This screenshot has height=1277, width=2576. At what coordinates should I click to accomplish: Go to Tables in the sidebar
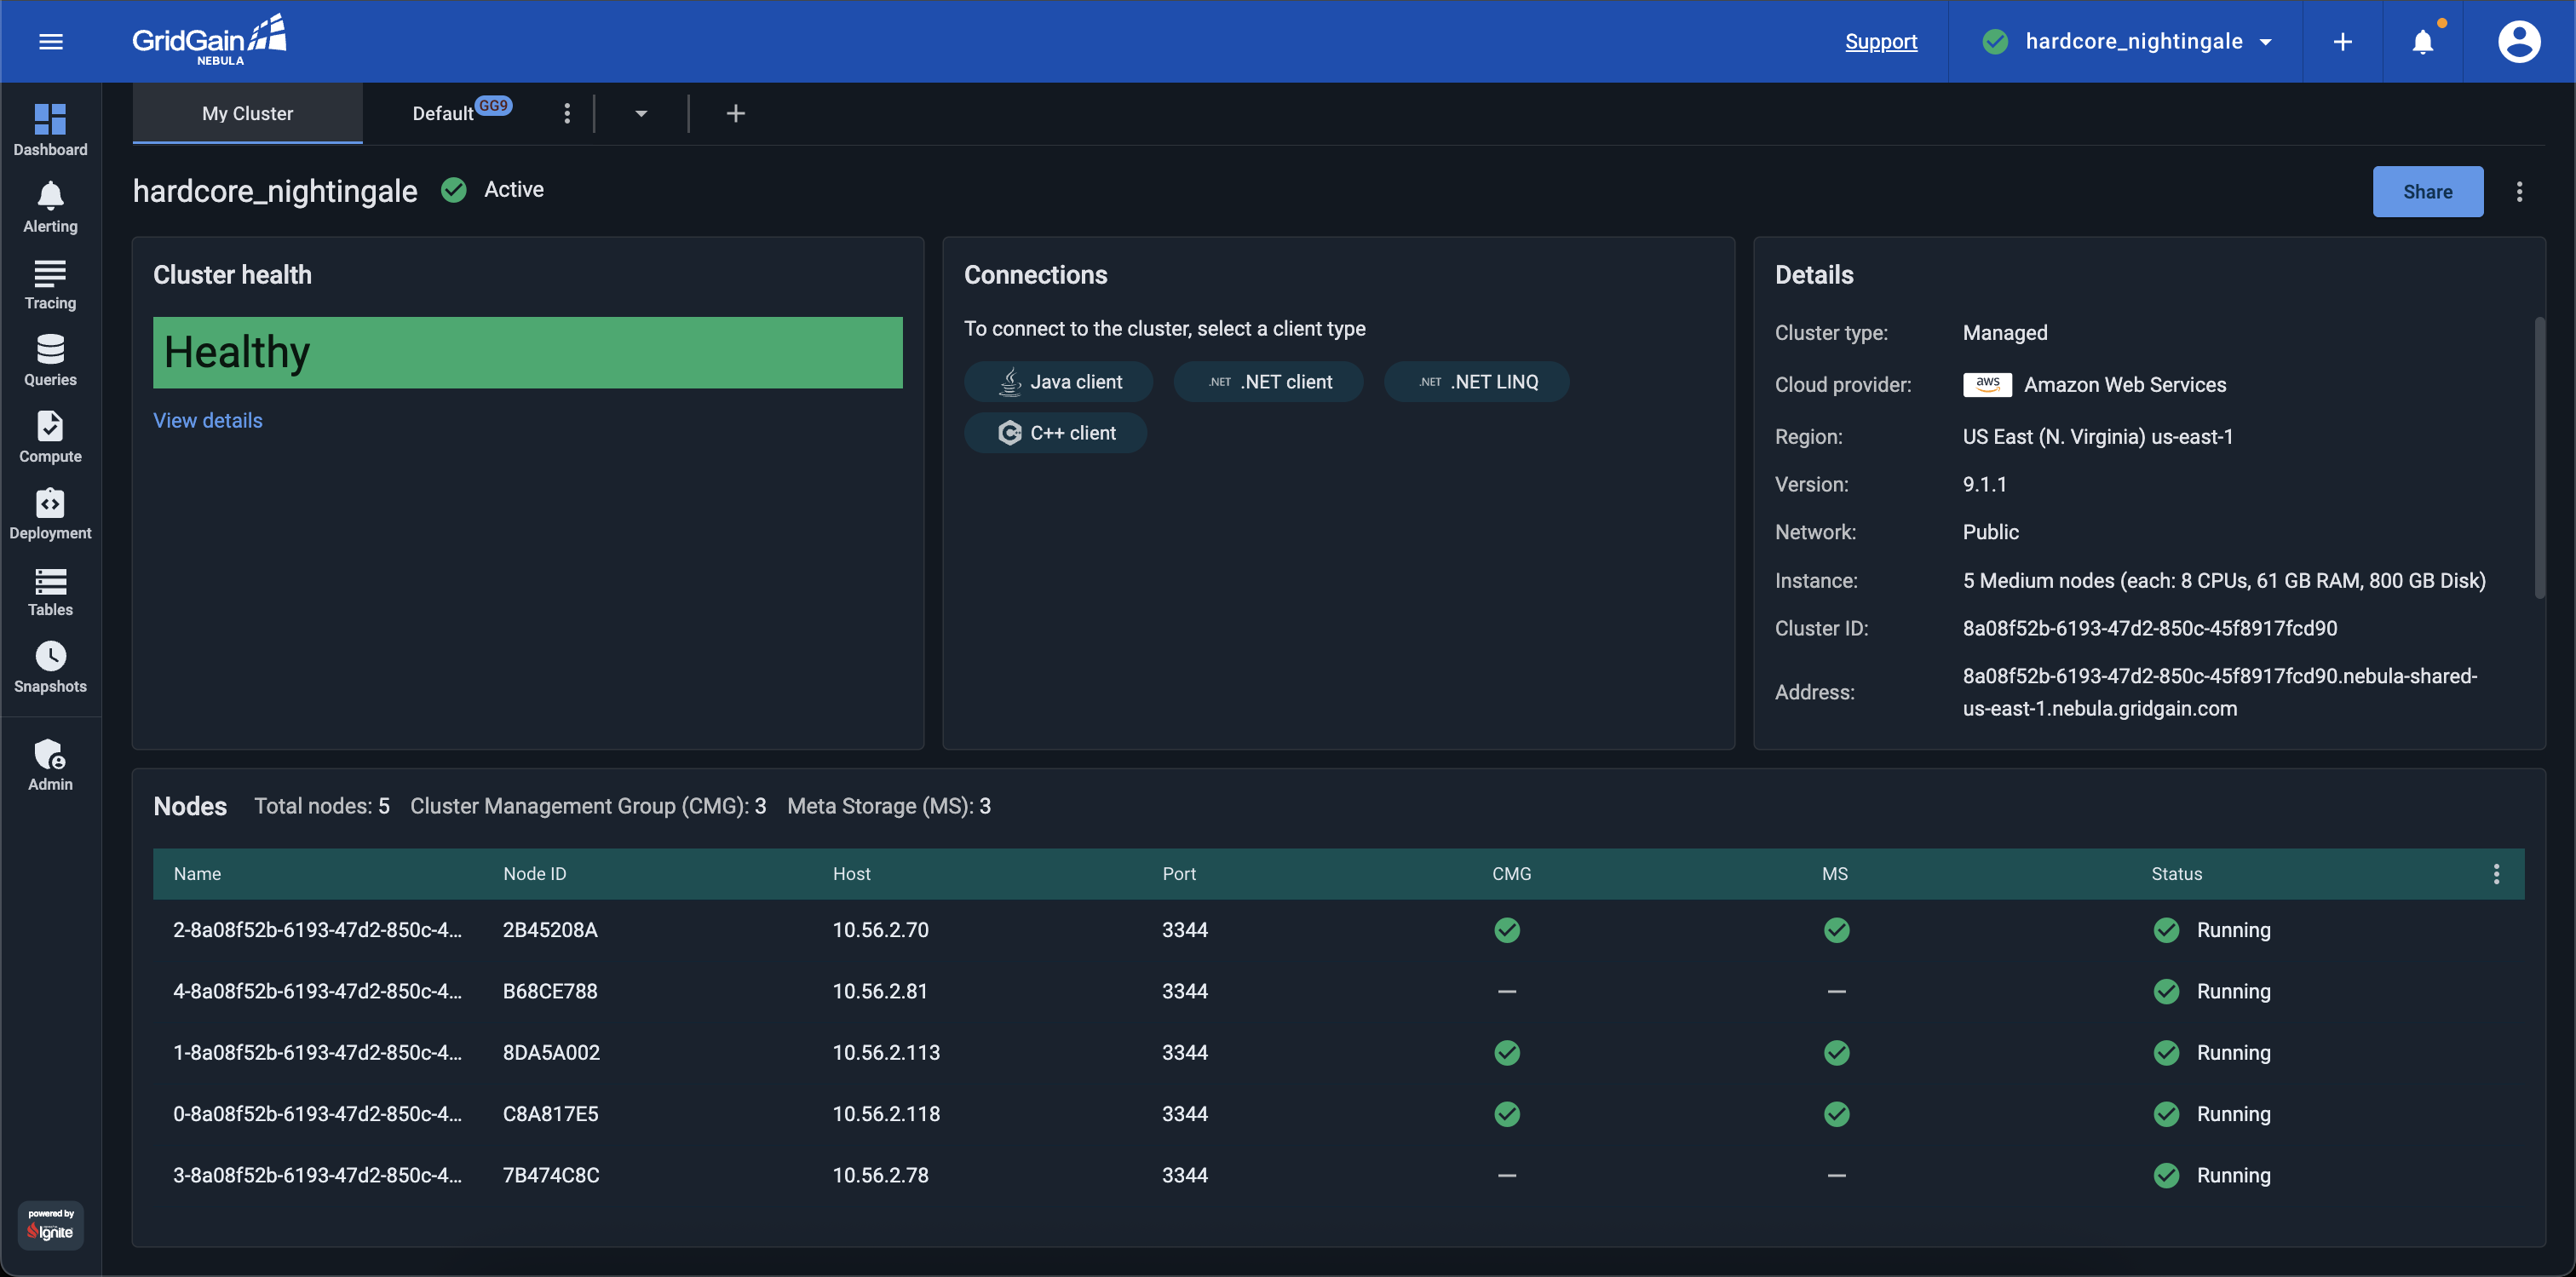coord(50,591)
